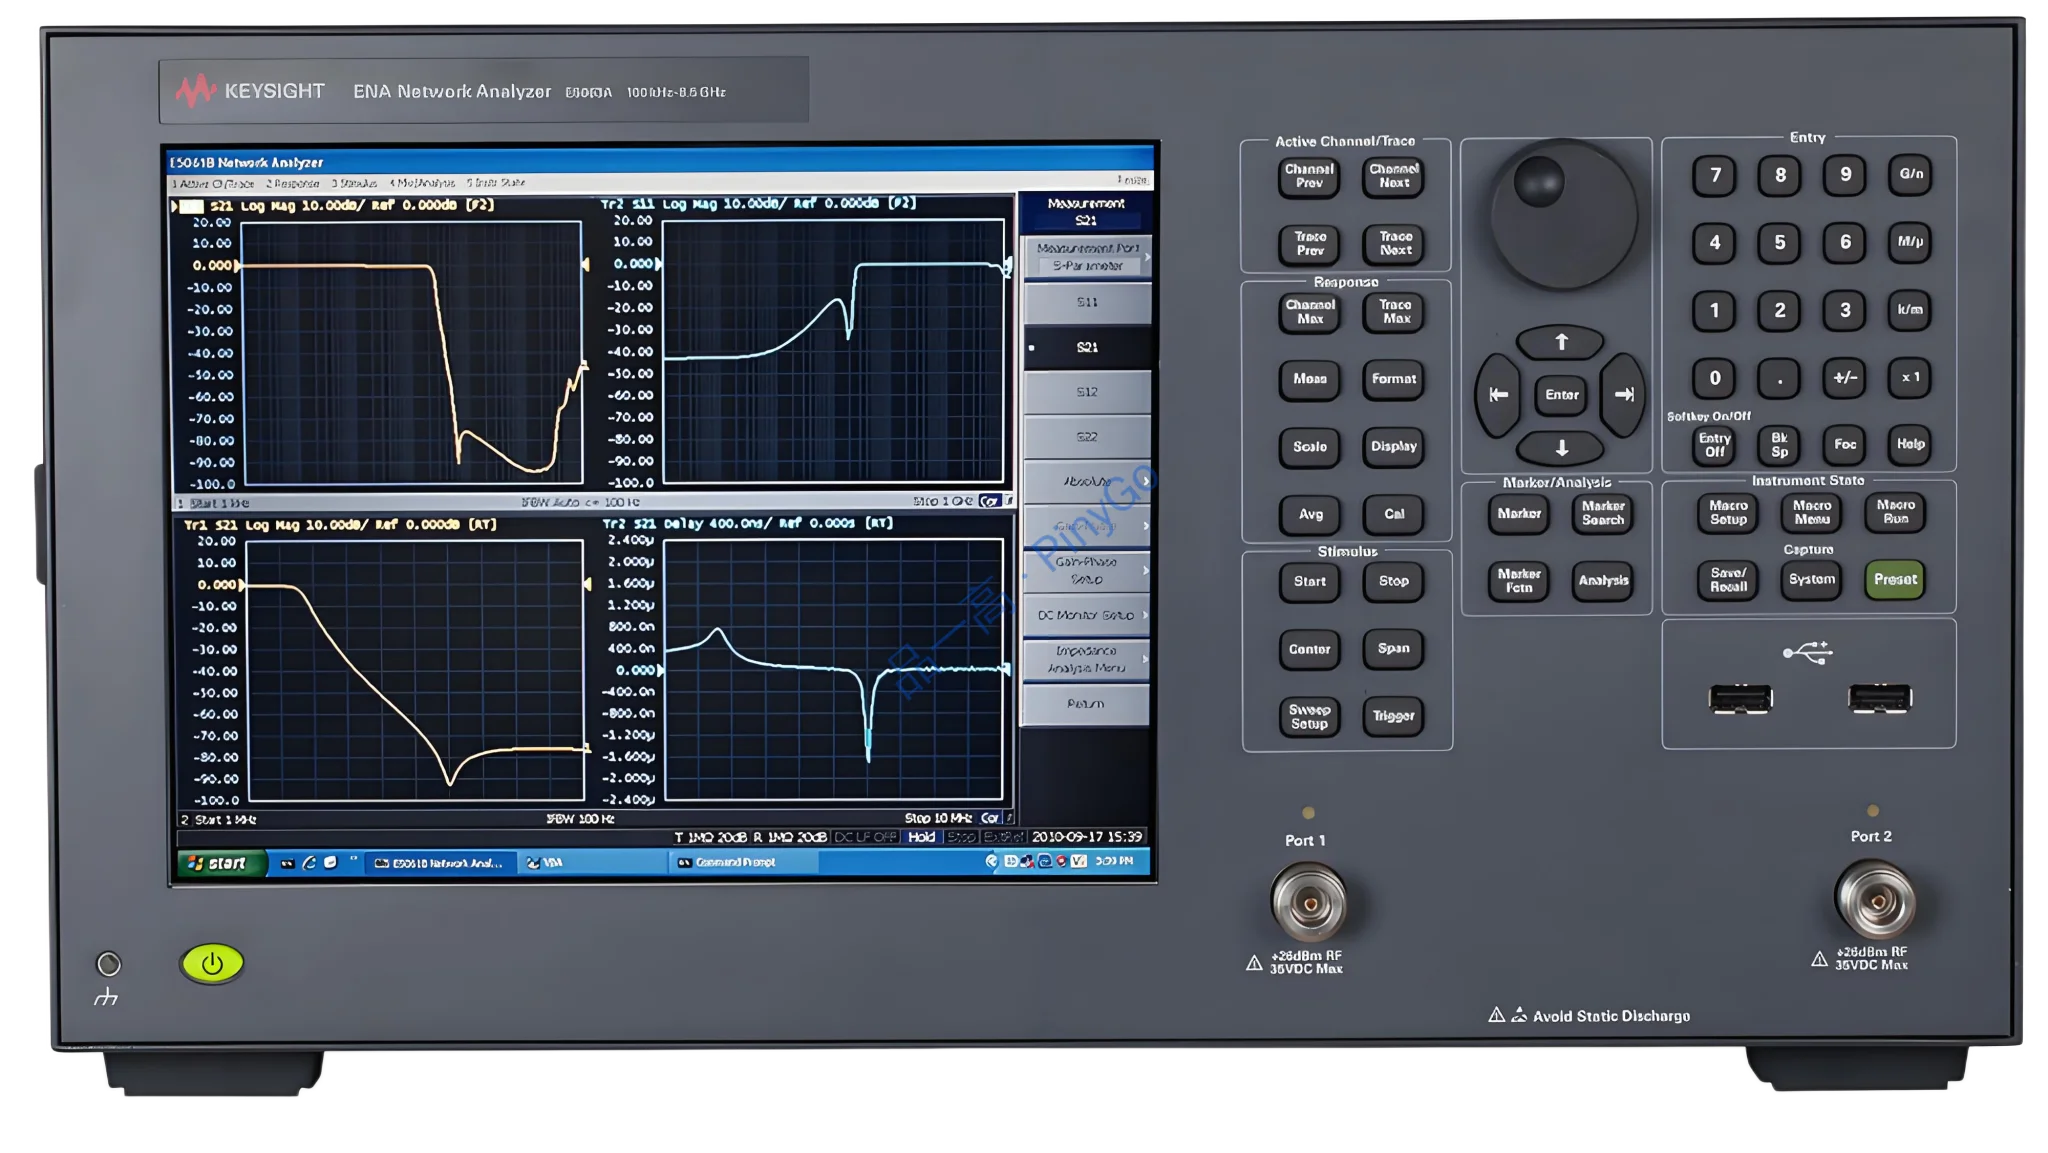
Task: Select the S11 measurement softkey
Action: point(1087,302)
